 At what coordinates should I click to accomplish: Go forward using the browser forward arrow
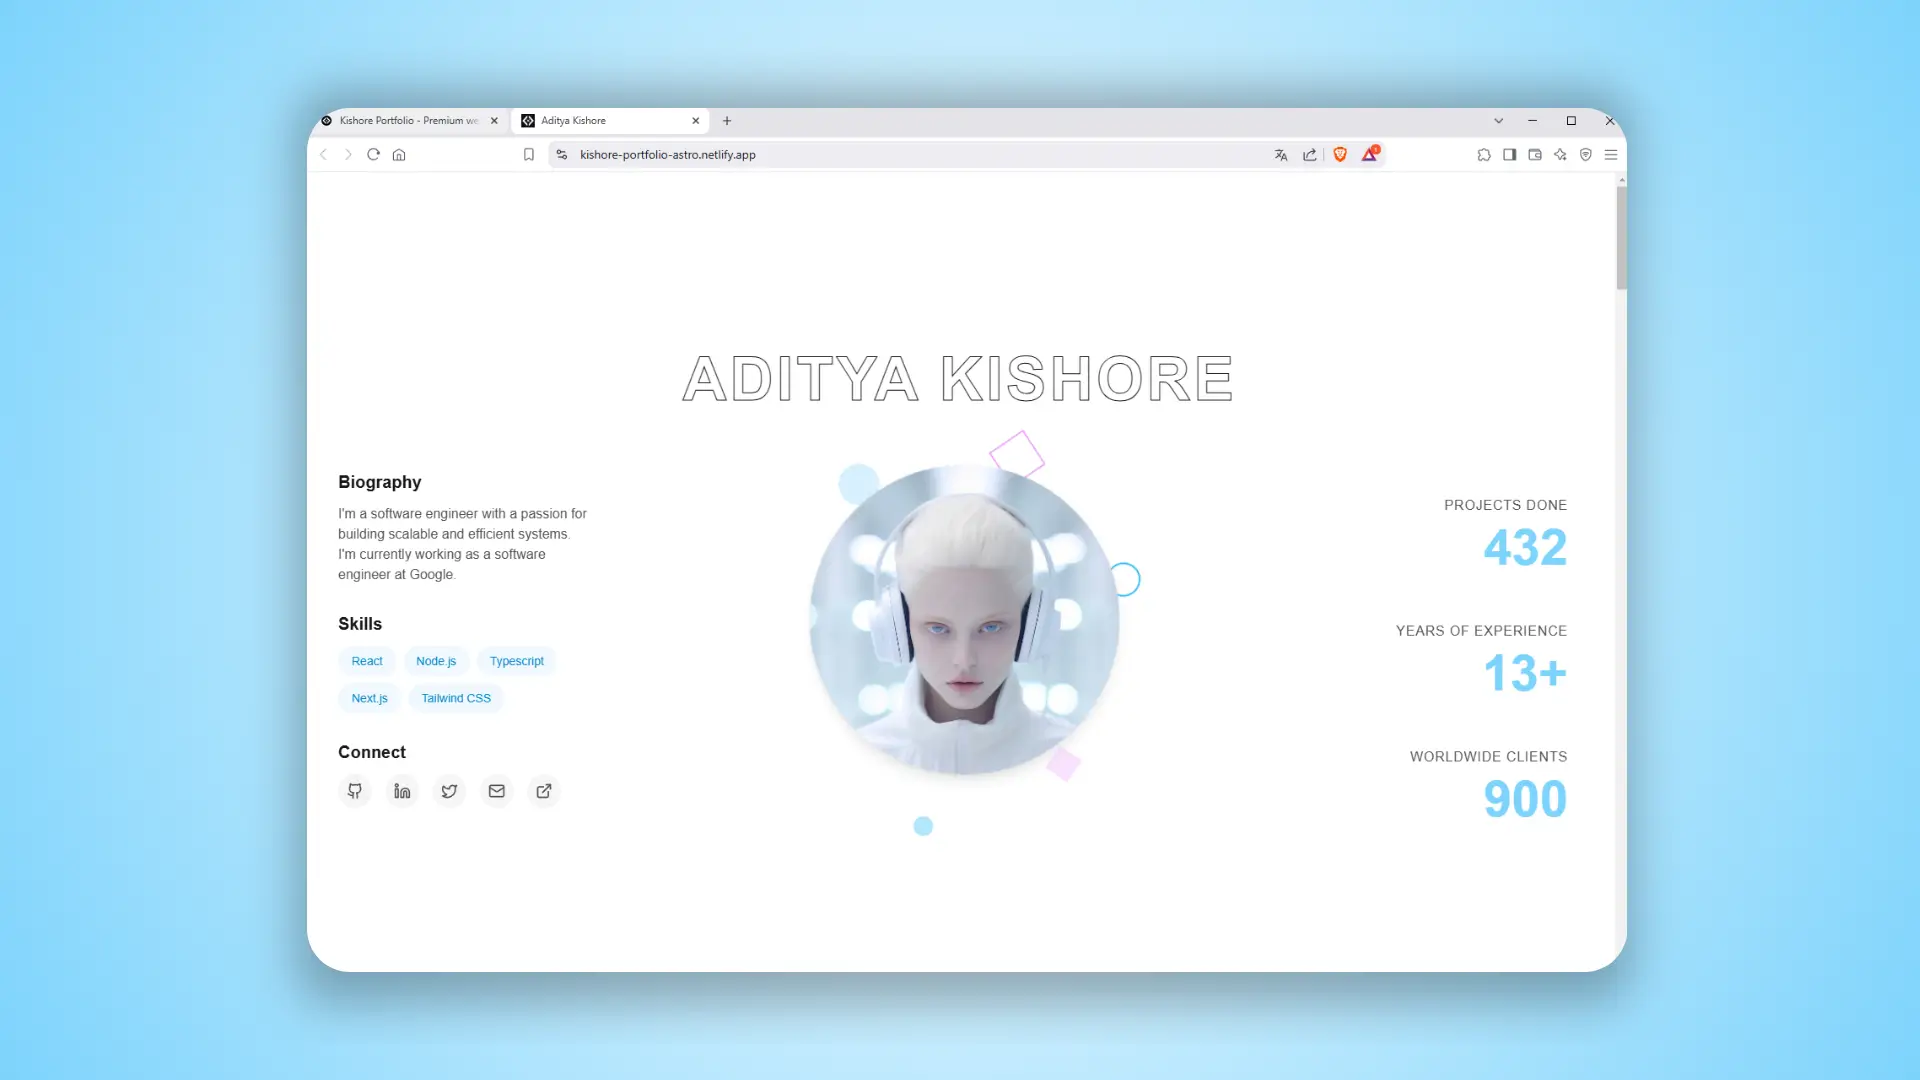[348, 155]
